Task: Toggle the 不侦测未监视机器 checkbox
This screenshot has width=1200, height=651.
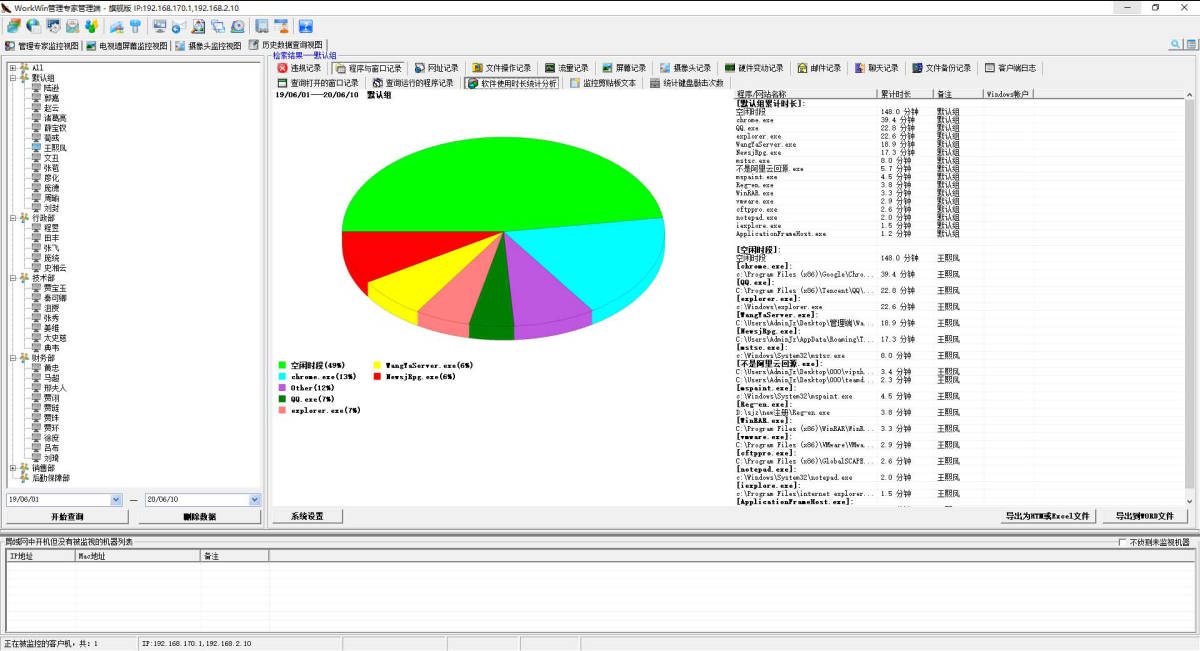Action: [x=1122, y=542]
